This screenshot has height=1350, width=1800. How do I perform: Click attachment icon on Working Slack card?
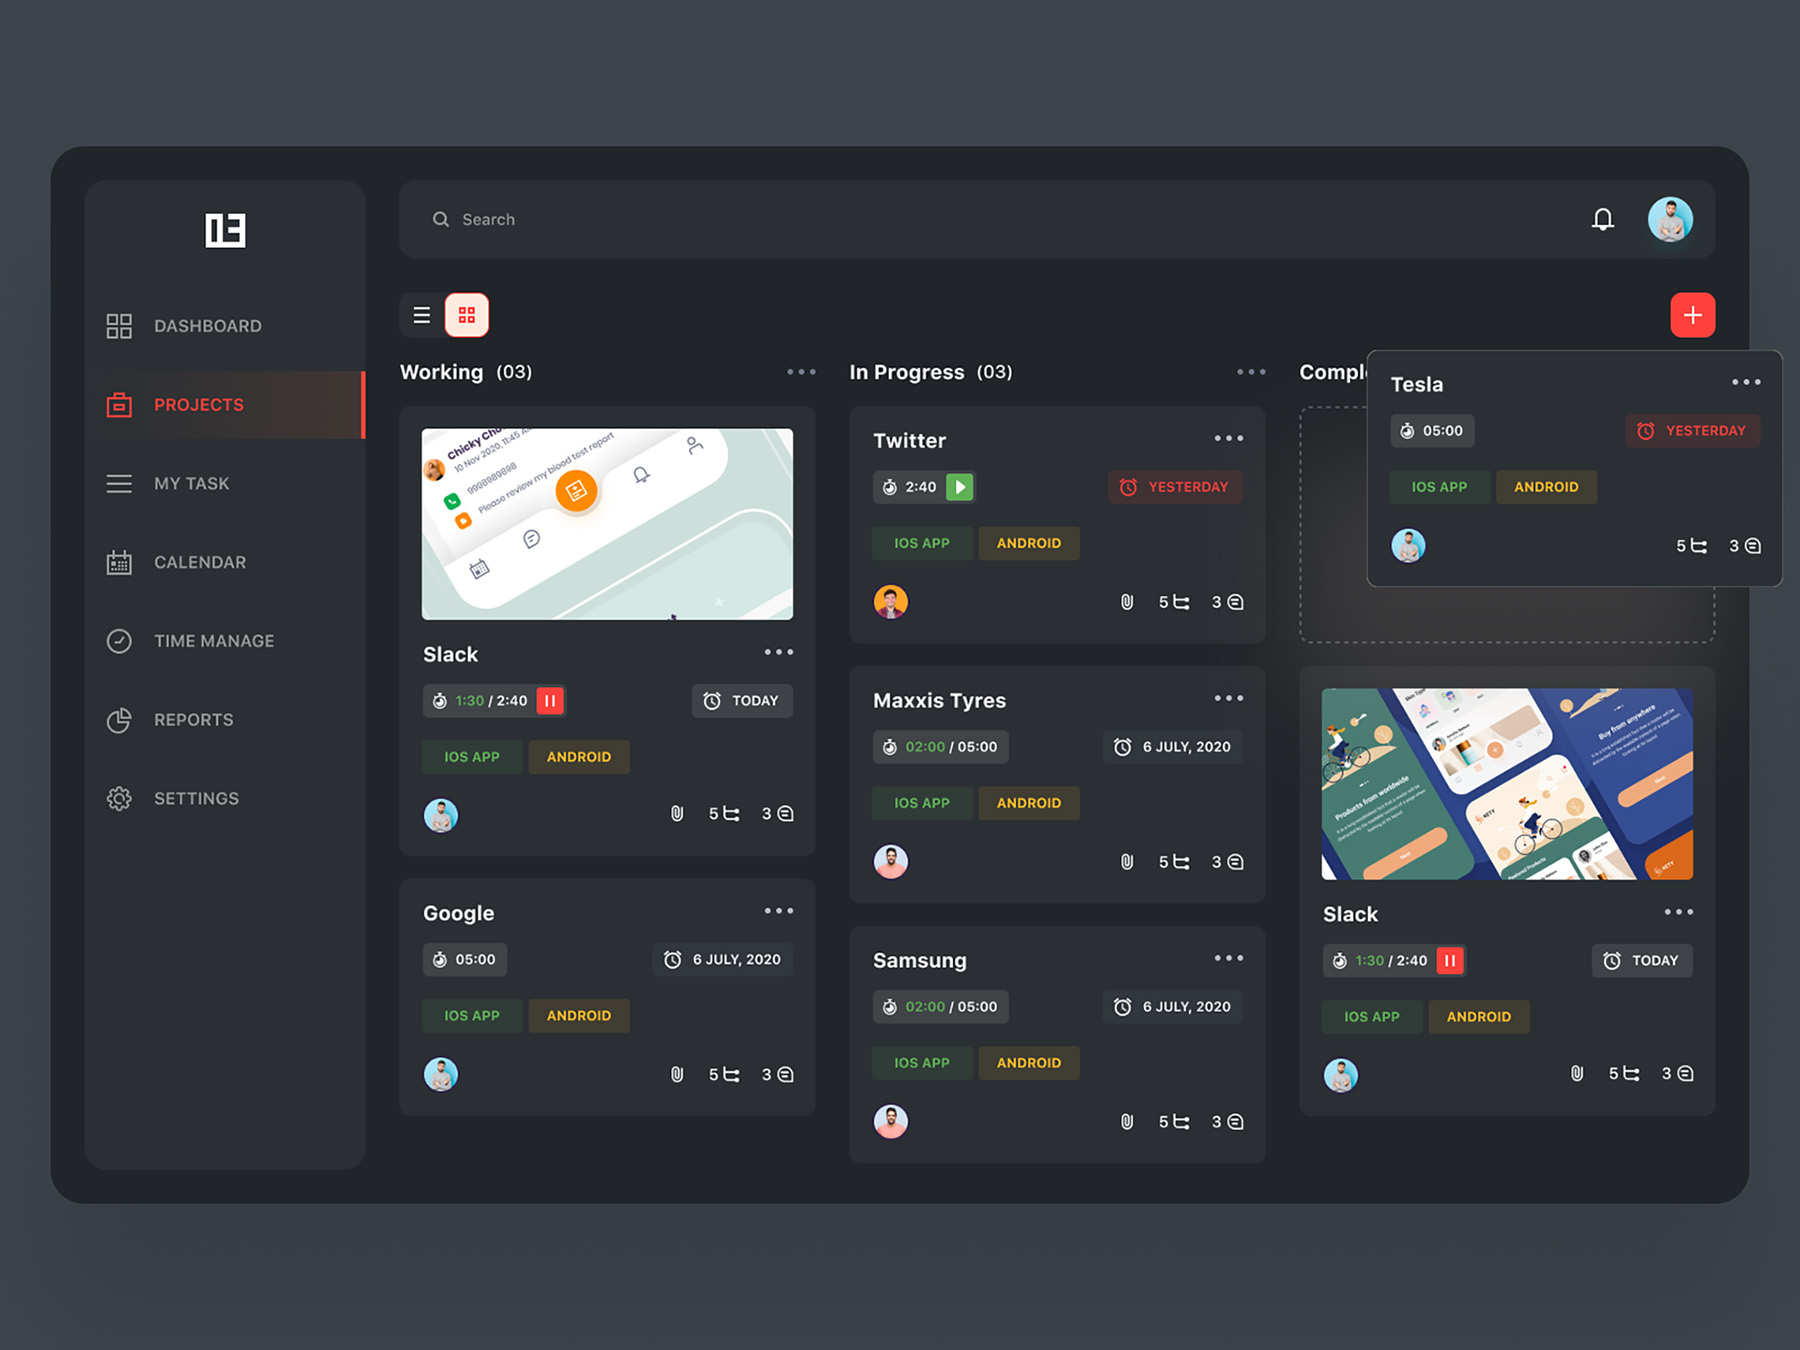click(677, 814)
